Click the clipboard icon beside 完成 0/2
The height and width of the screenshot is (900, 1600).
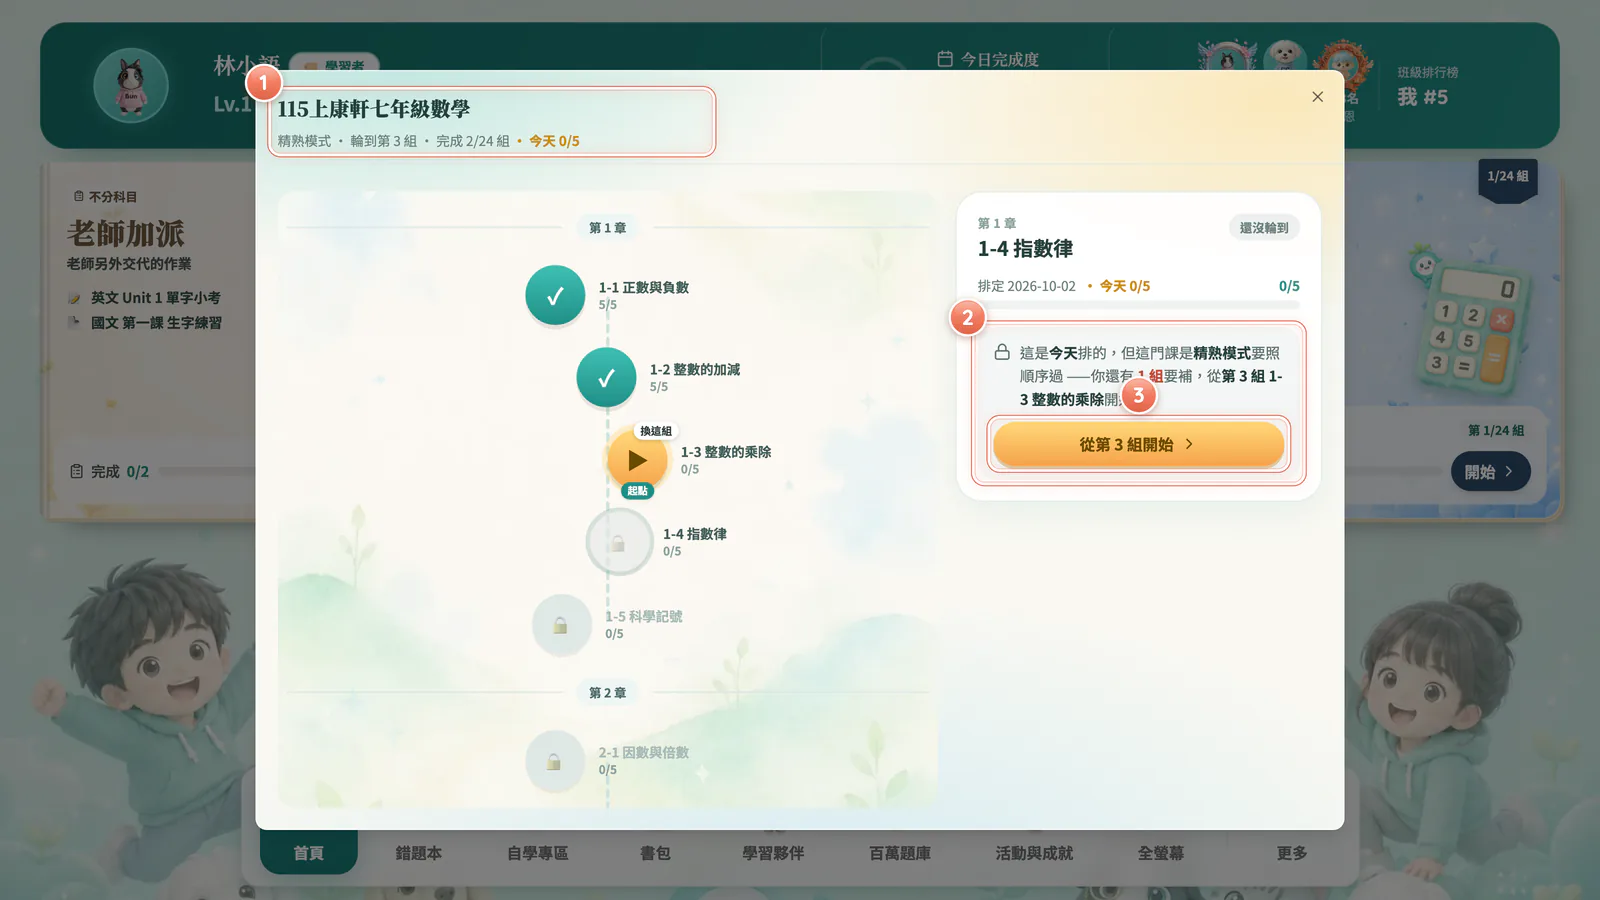coord(77,471)
